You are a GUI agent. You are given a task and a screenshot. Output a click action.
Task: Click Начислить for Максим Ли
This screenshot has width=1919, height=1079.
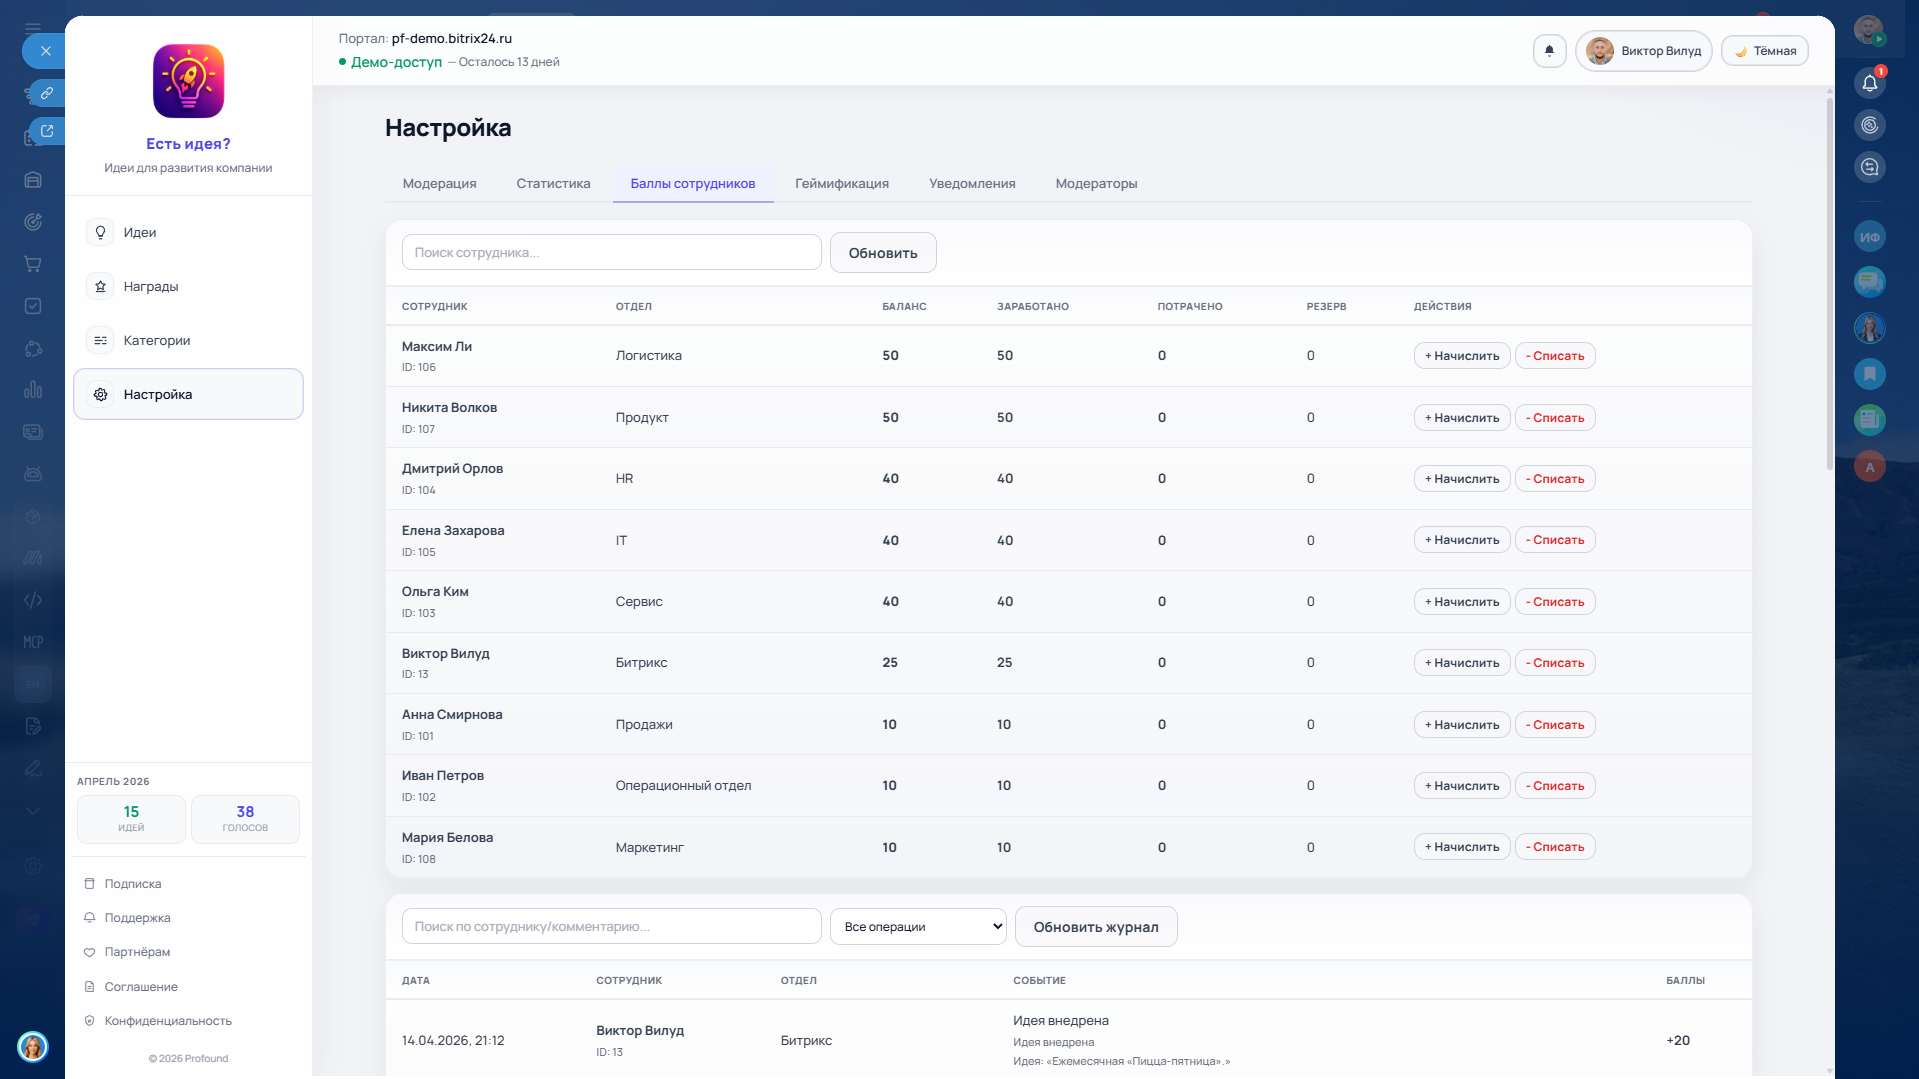(1461, 356)
